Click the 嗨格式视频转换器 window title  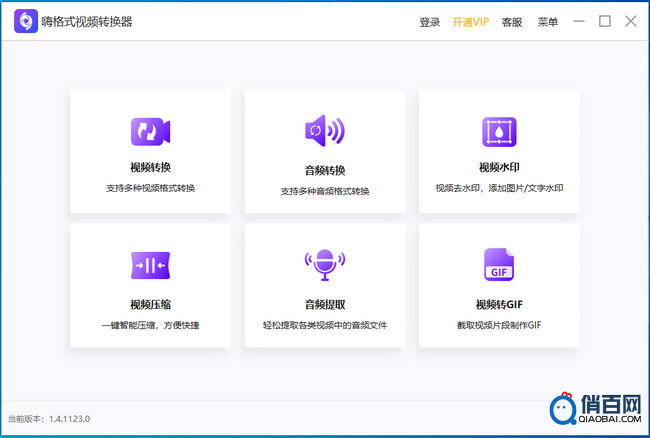[x=87, y=22]
